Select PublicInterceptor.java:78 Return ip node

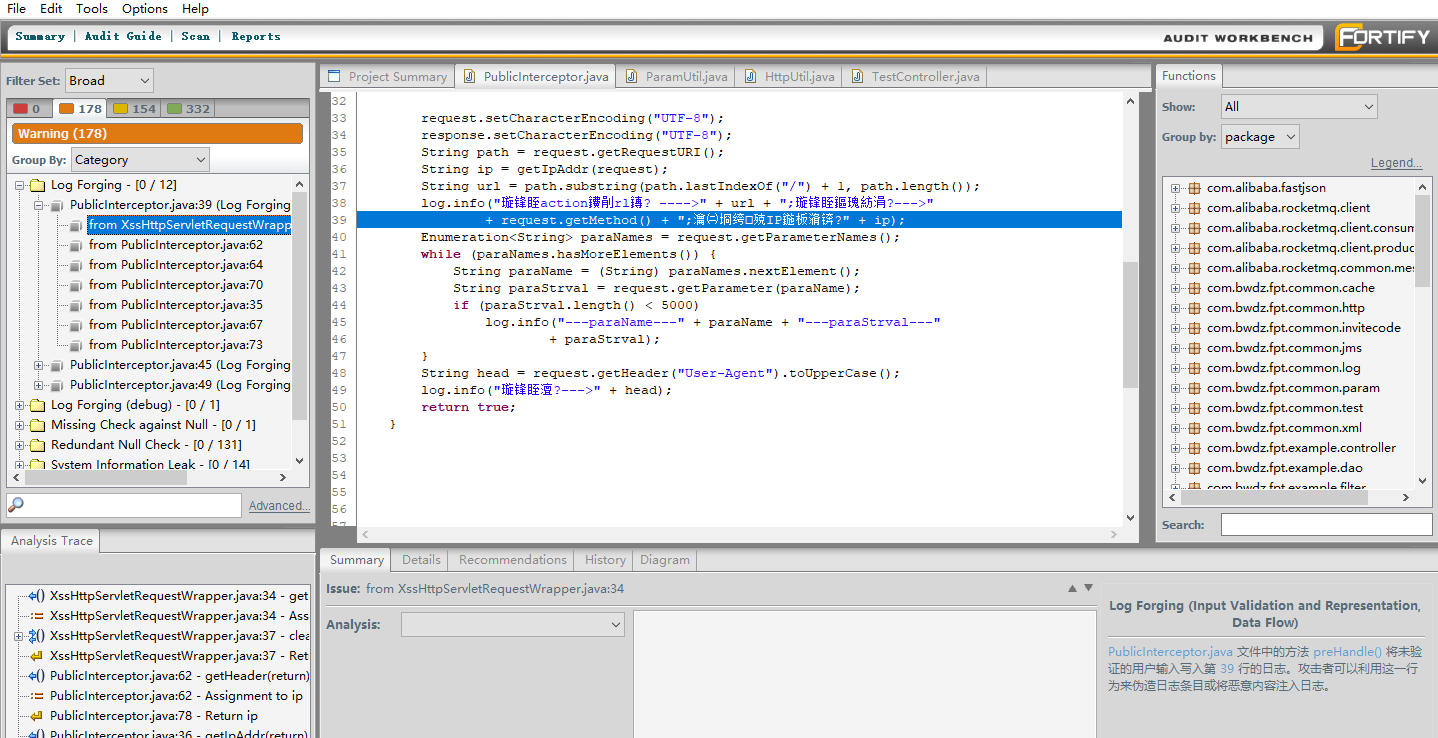(154, 716)
